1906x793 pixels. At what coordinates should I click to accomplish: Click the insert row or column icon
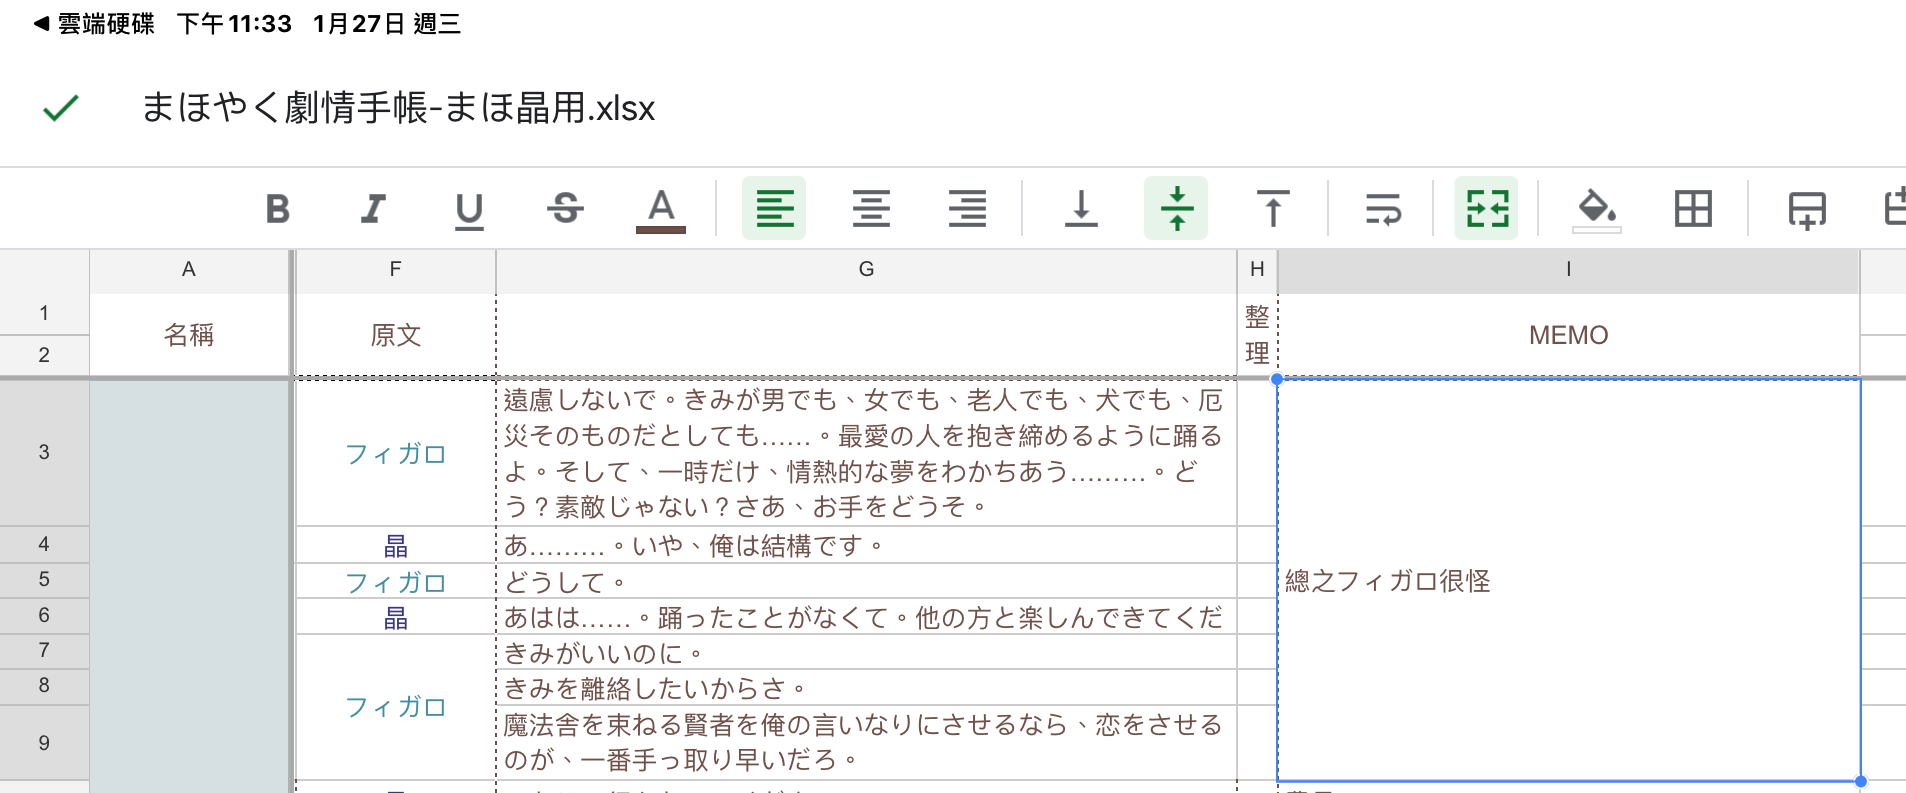[x=1807, y=209]
